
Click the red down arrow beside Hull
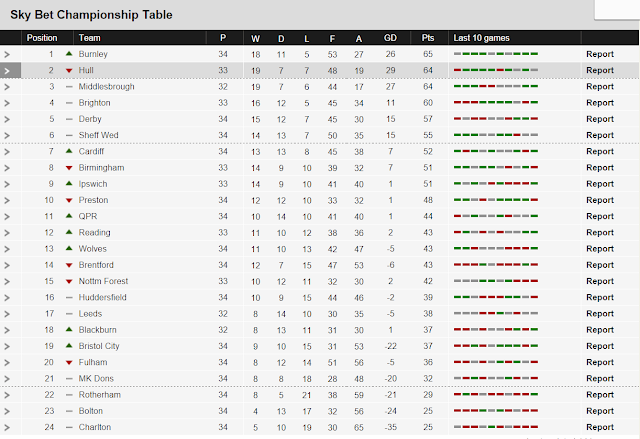tap(68, 71)
